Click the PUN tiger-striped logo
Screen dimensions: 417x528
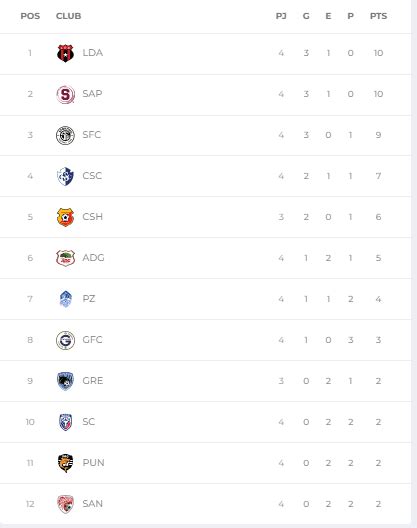65,463
